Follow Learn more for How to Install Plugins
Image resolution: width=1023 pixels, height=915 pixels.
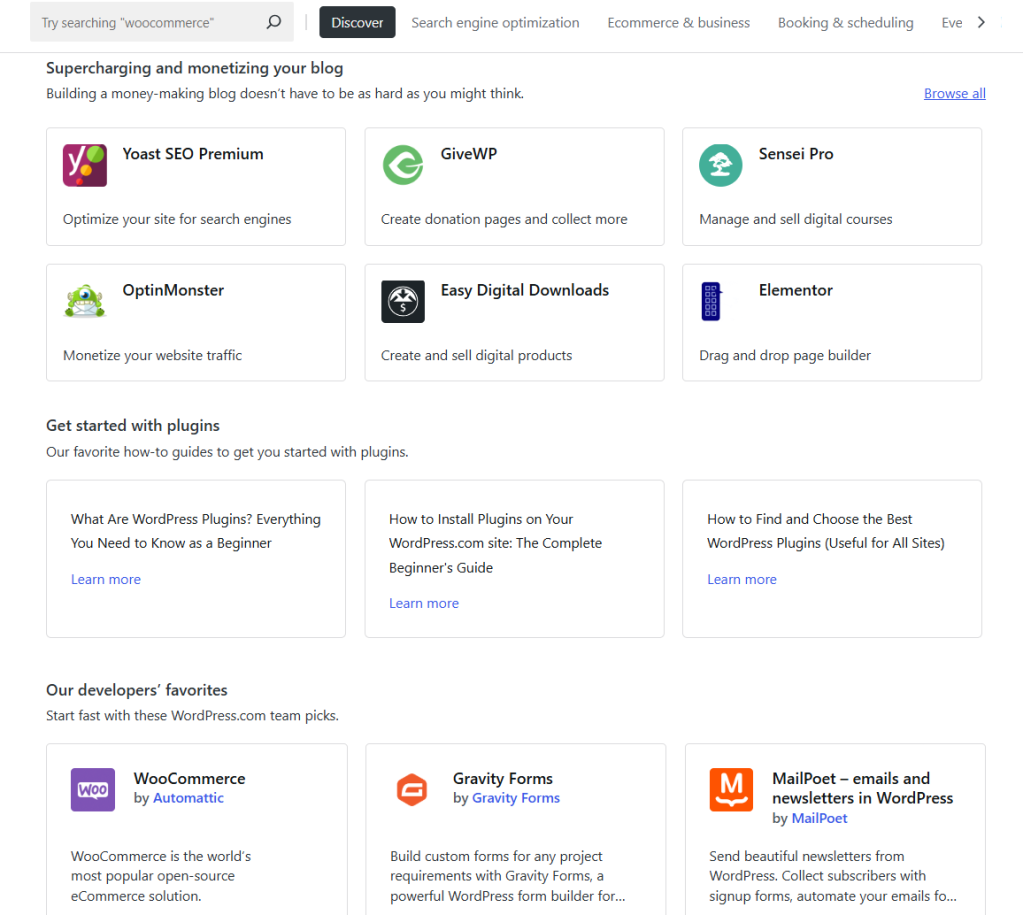[x=424, y=604]
